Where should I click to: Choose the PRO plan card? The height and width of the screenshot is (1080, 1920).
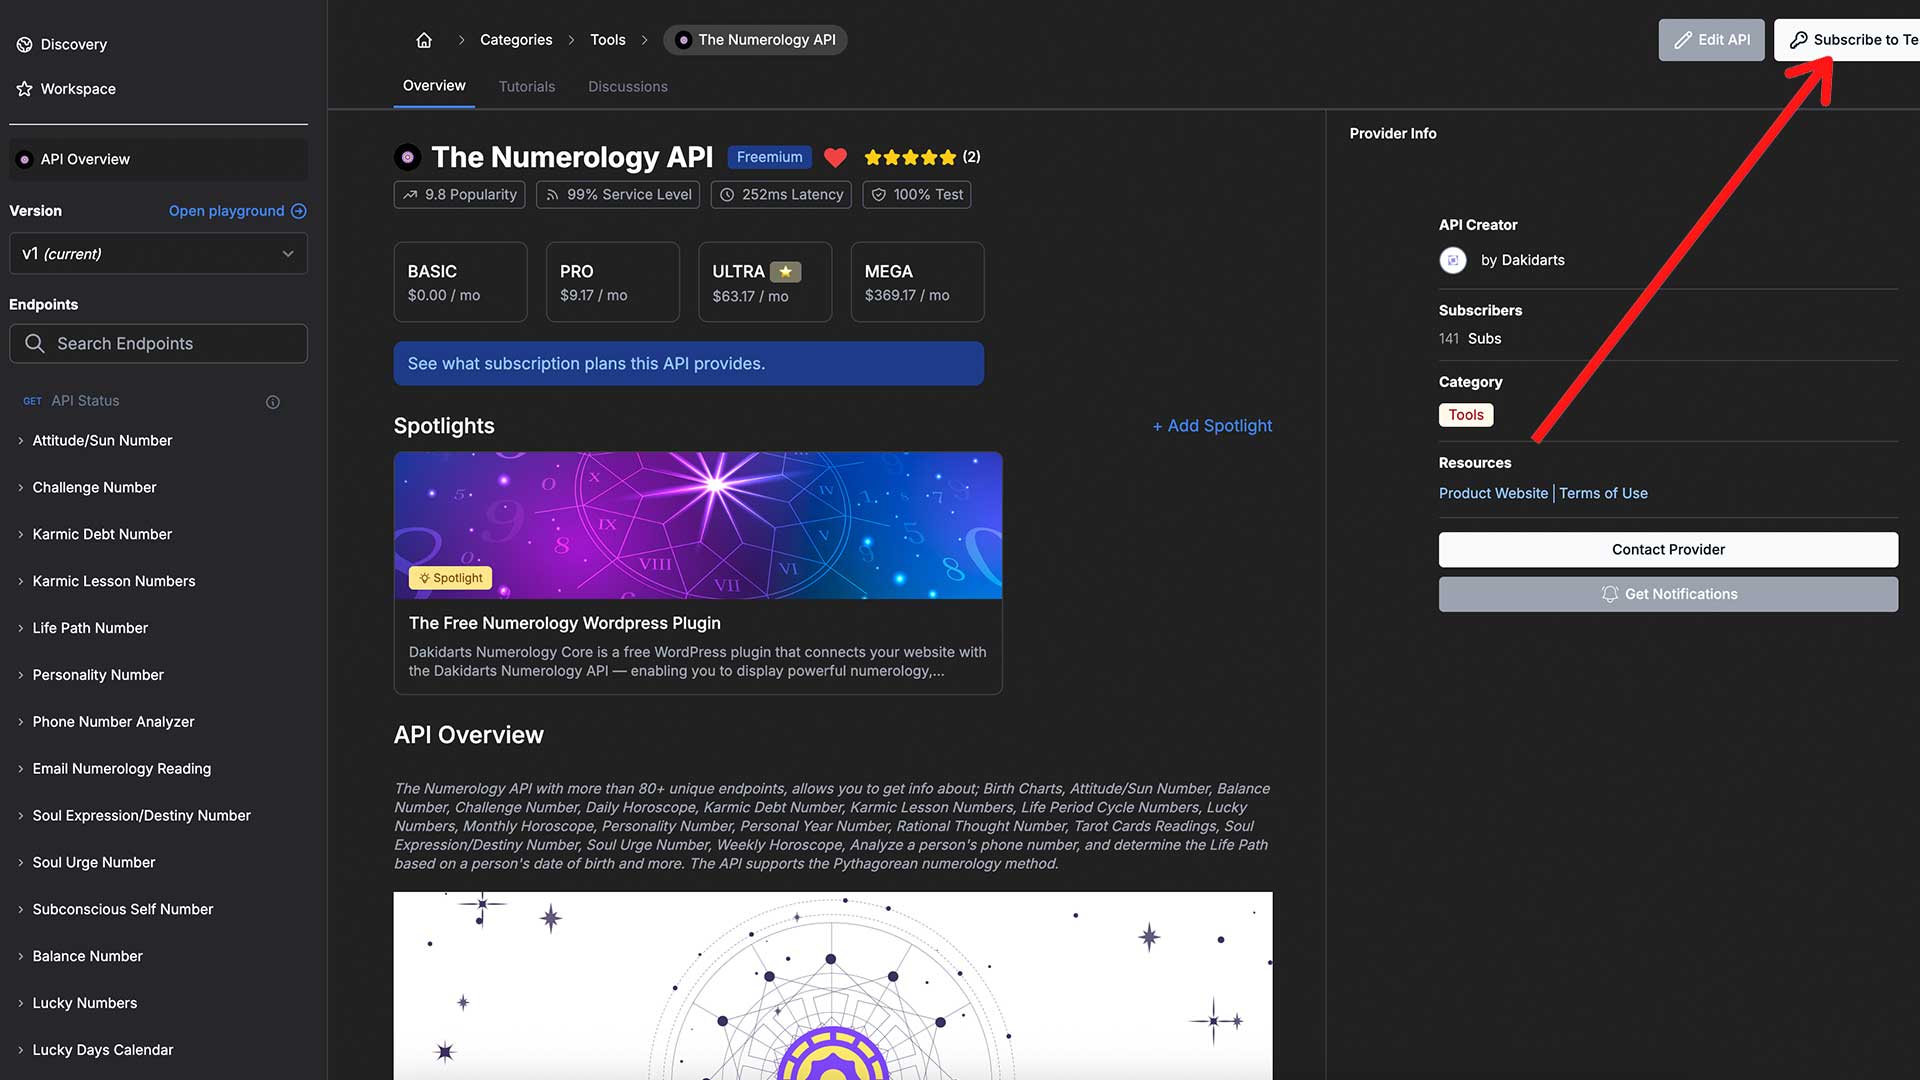tap(612, 282)
